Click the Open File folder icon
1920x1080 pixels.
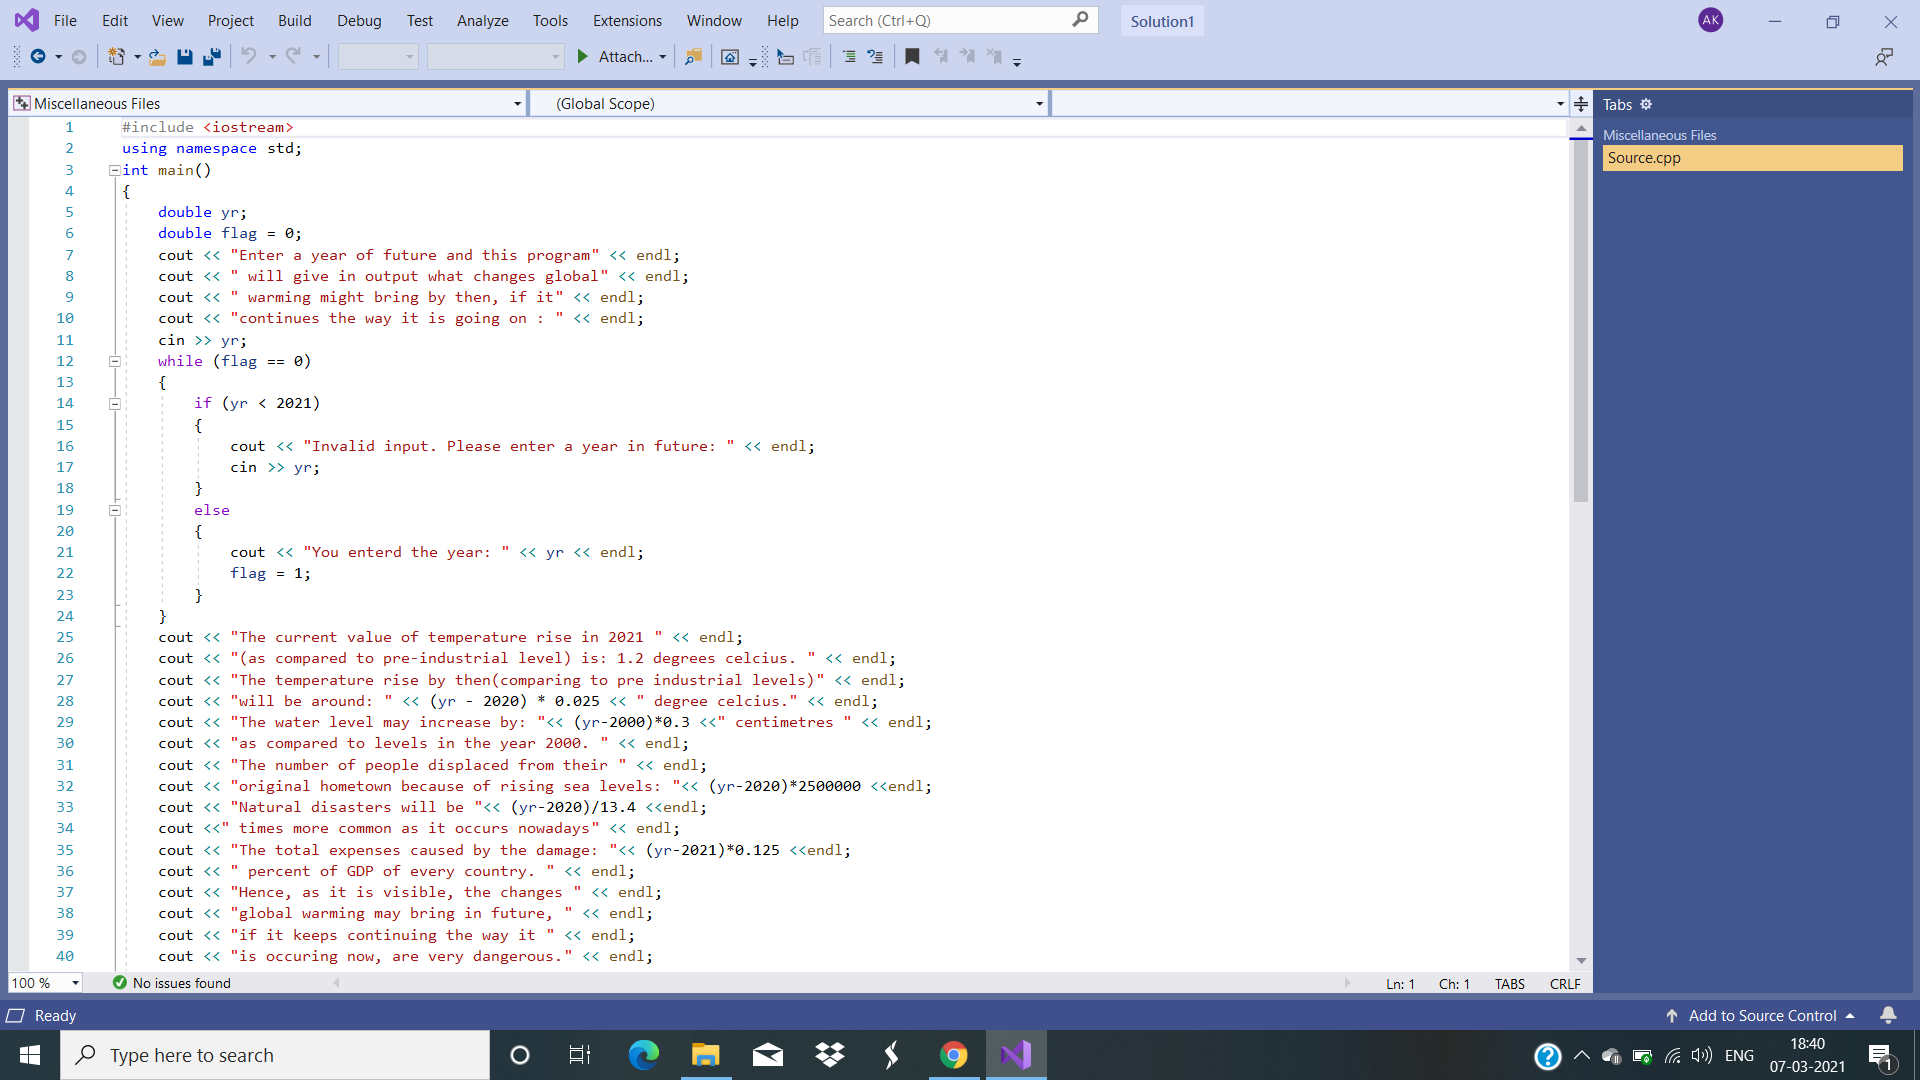click(x=157, y=57)
